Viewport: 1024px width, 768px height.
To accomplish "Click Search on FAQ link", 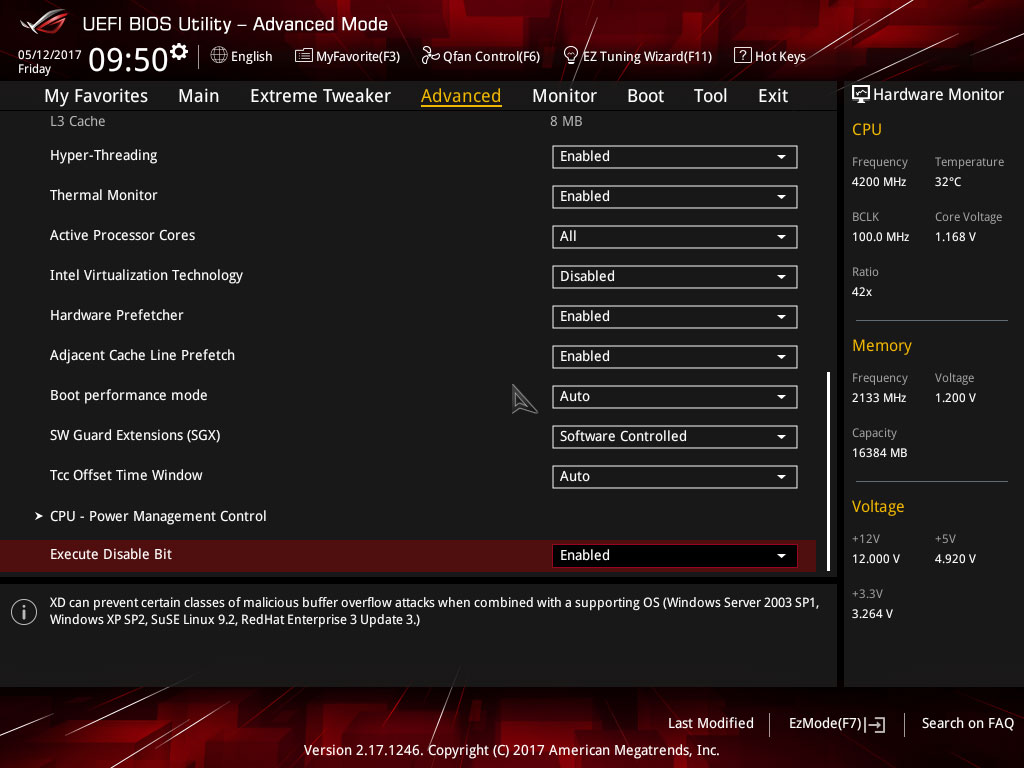I will point(968,724).
